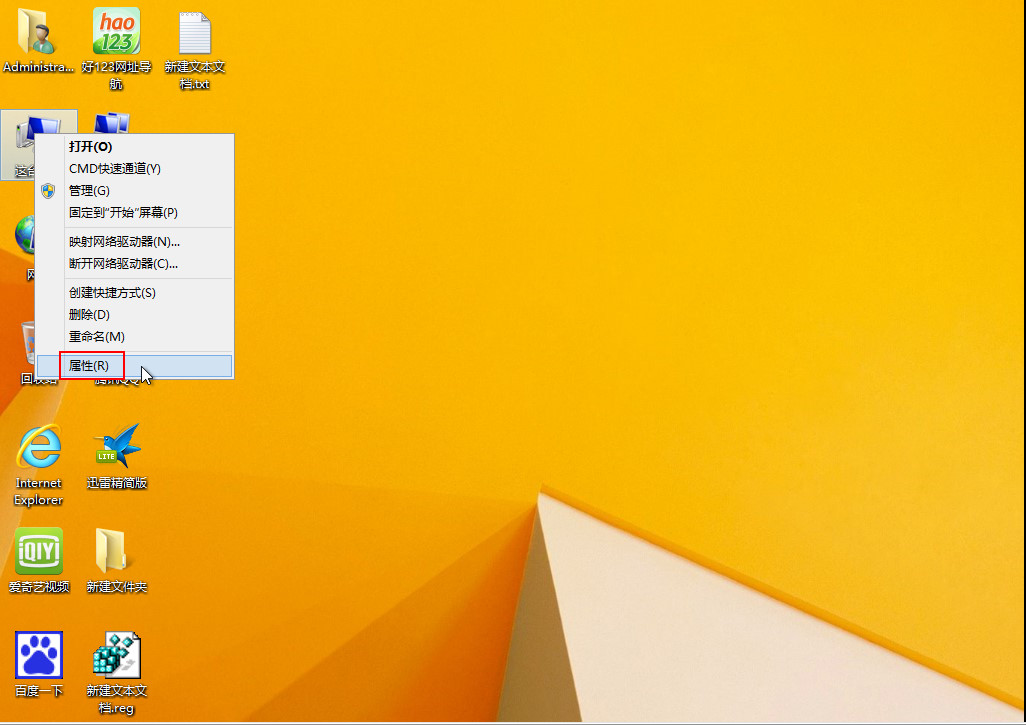This screenshot has width=1026, height=725.
Task: Select the 新建文件夹 folder icon
Action: click(x=116, y=551)
